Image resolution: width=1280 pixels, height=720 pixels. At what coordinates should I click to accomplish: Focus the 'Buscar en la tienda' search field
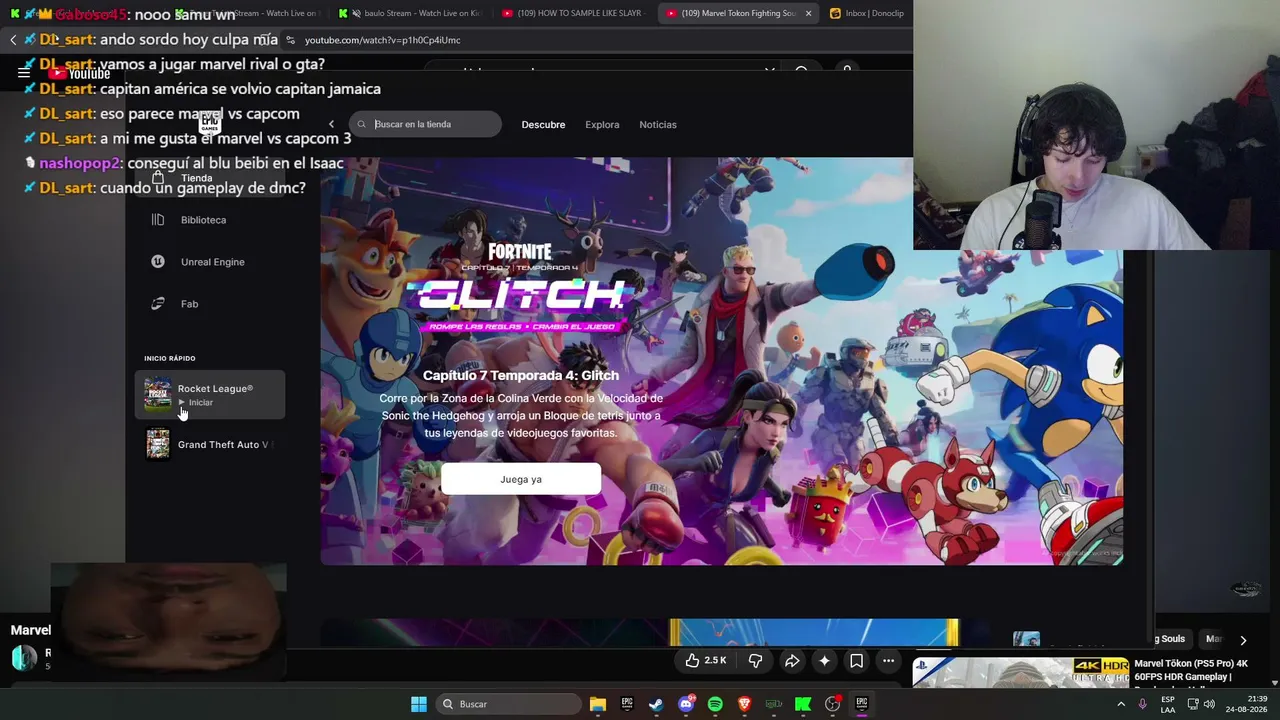pyautogui.click(x=425, y=124)
